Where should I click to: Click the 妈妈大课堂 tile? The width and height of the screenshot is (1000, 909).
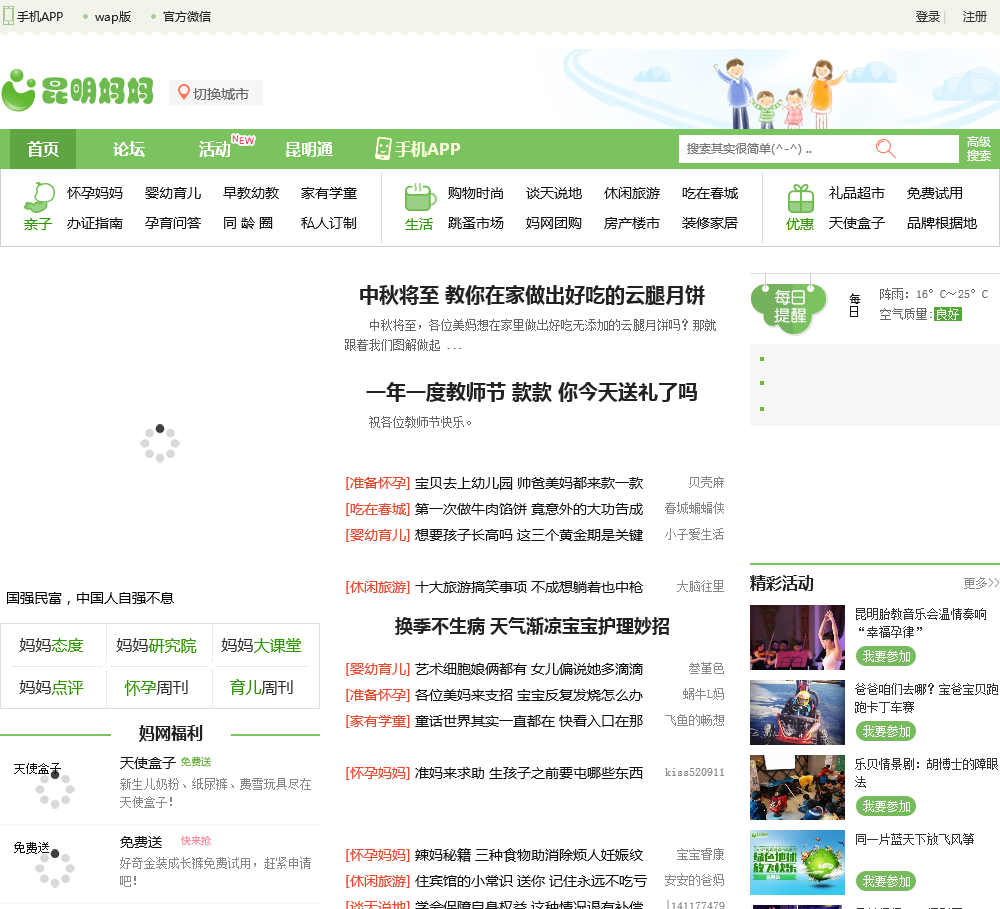[261, 646]
